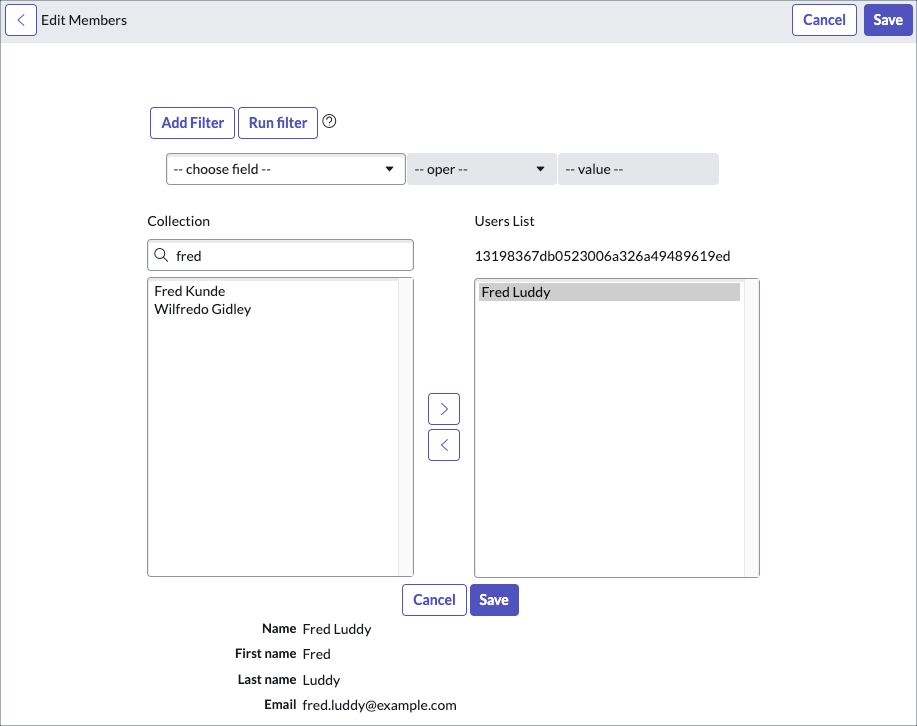Open the help tooltip beside Run filter

point(329,122)
